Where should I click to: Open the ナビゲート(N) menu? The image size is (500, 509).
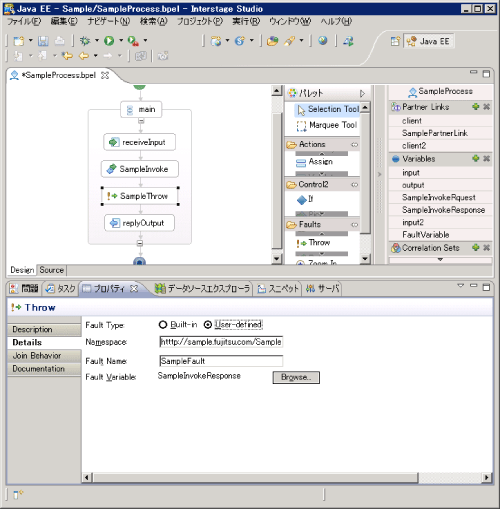point(109,22)
